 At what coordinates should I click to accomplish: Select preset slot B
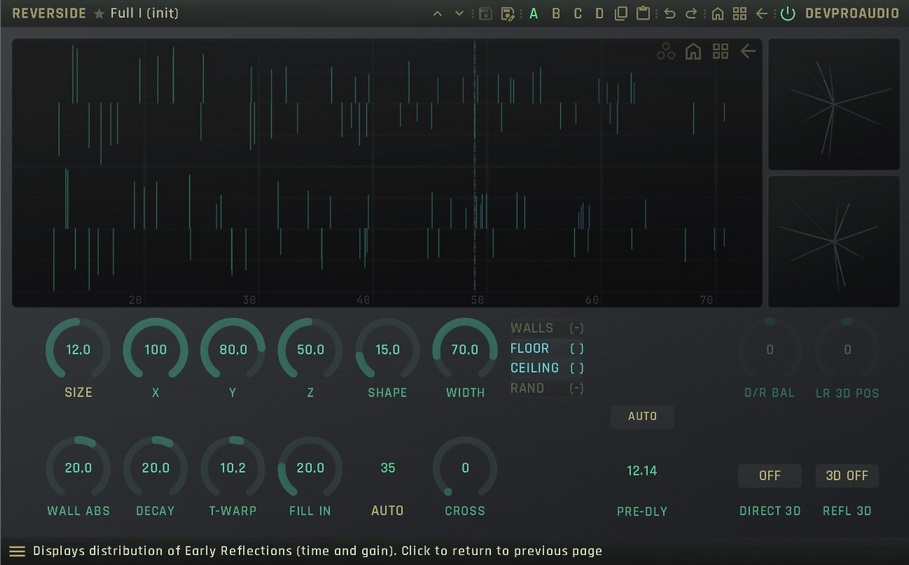(556, 13)
